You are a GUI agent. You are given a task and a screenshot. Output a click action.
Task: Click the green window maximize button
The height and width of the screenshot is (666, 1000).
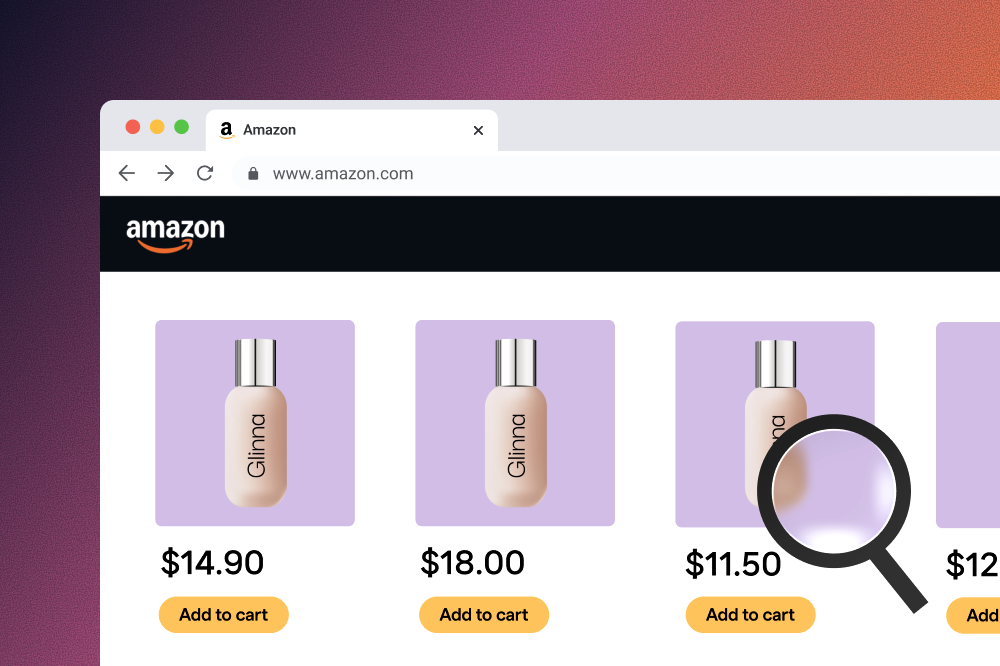coord(182,127)
